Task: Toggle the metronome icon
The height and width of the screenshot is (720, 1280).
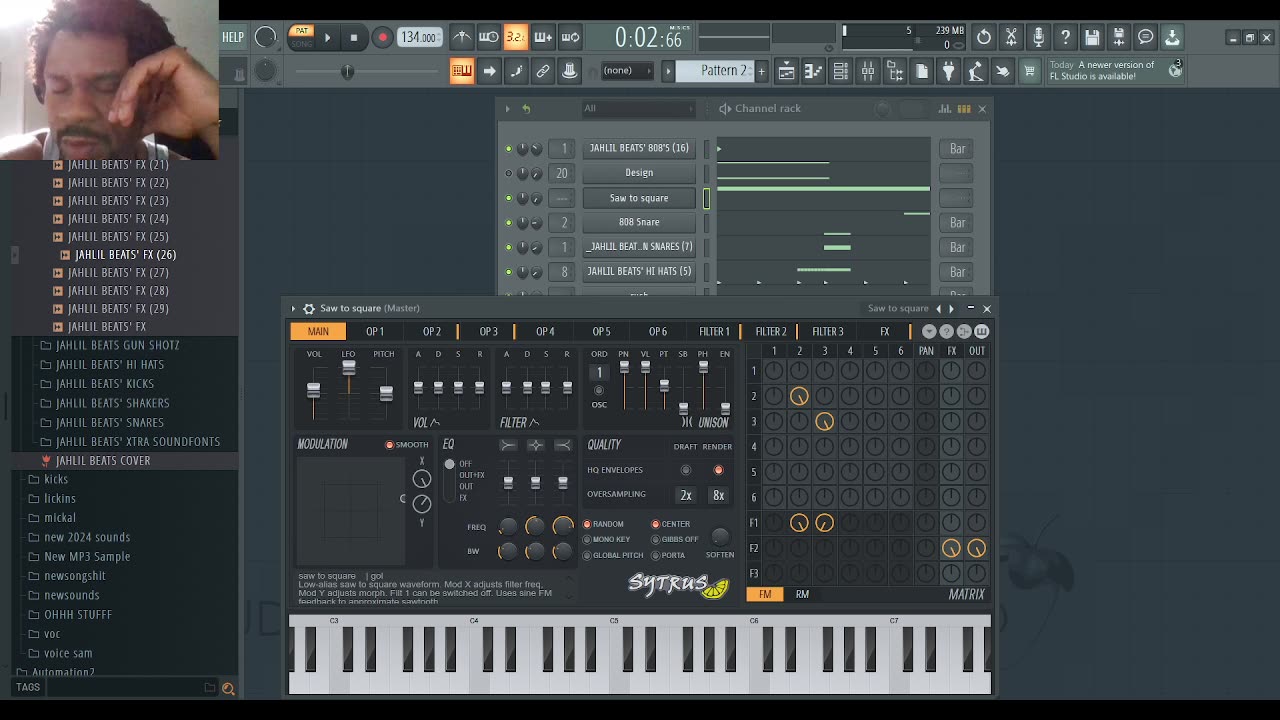Action: [x=461, y=38]
